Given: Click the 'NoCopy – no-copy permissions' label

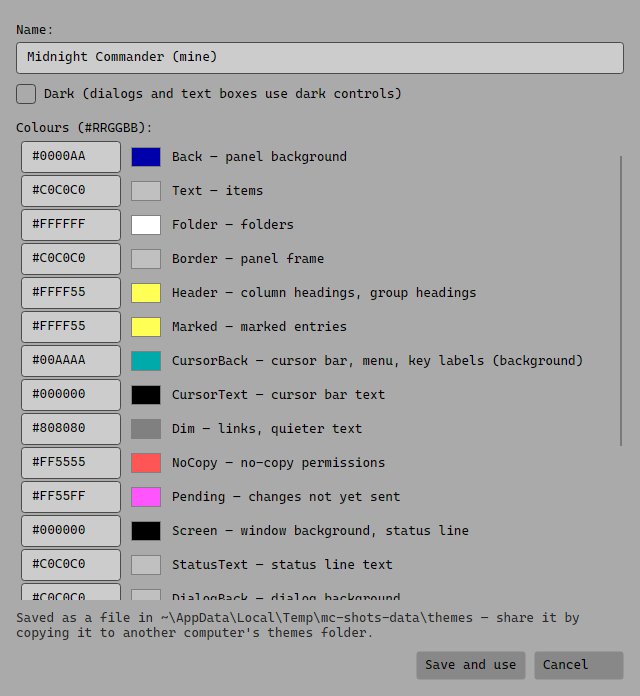Looking at the screenshot, I should 278,463.
